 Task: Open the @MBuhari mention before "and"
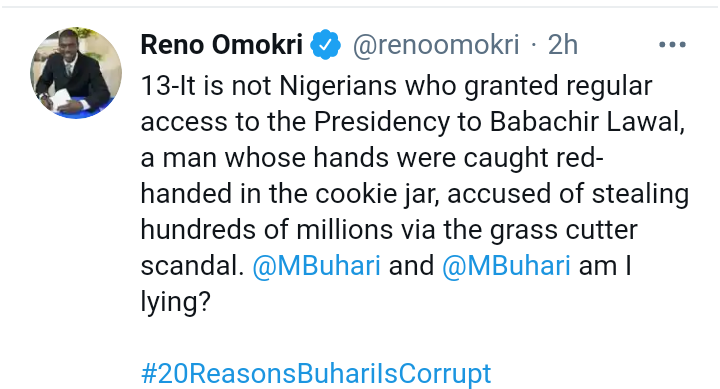click(316, 265)
